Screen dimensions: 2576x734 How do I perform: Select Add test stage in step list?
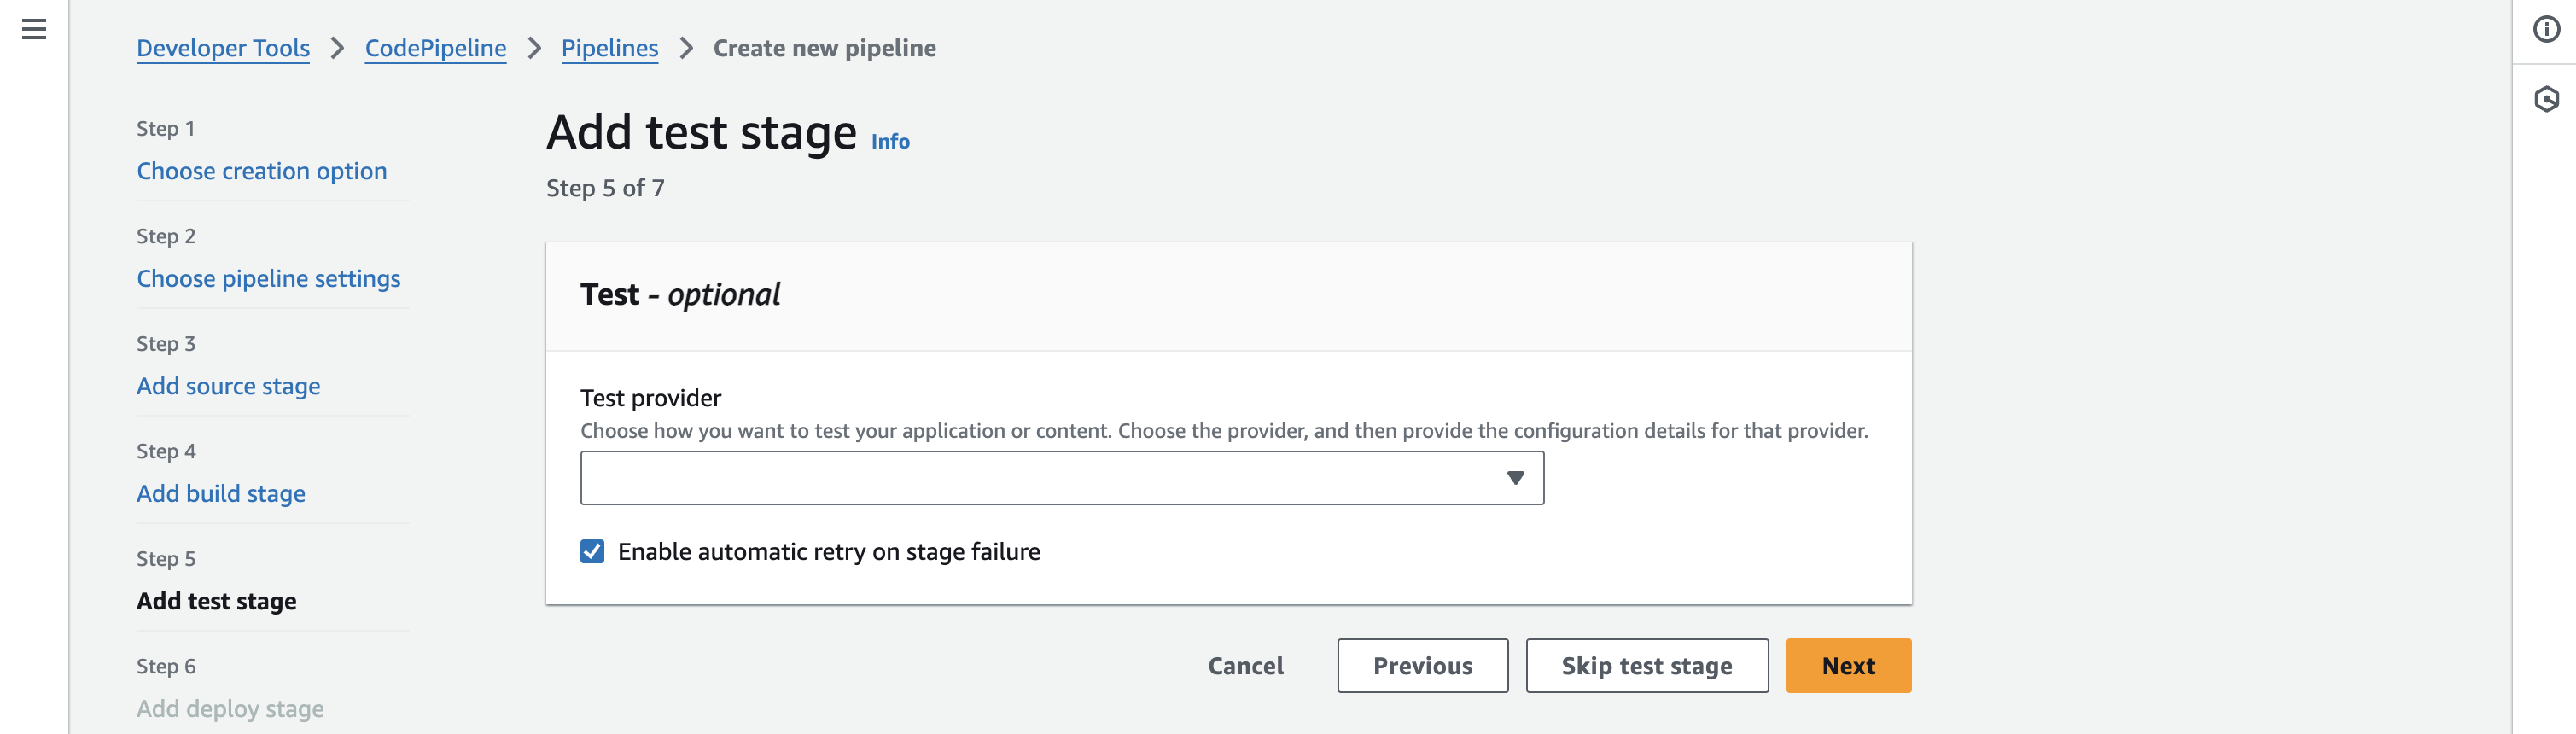coord(216,601)
